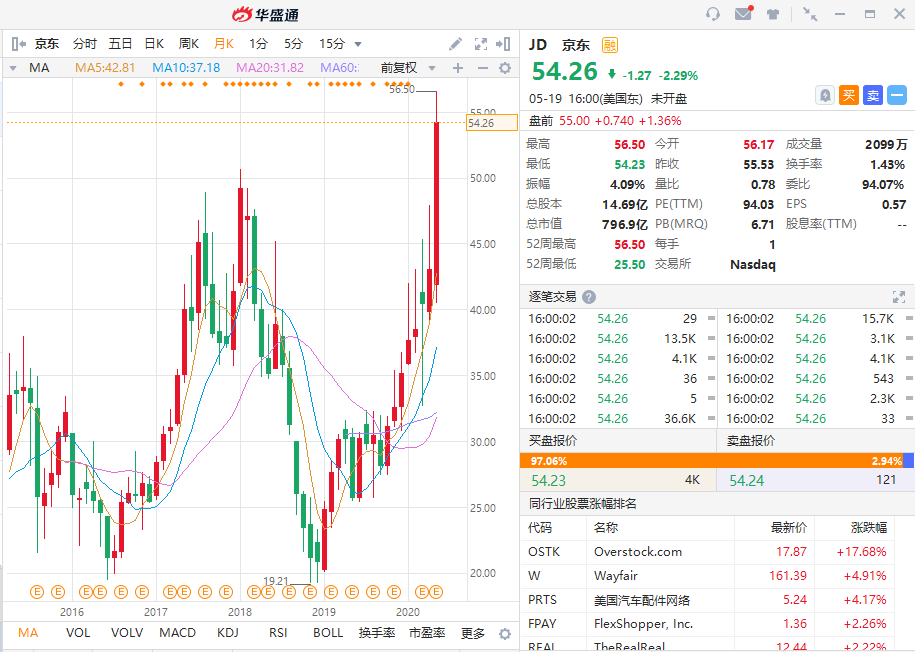Click the orange 买 buy button
This screenshot has height=652, width=915.
tap(849, 95)
